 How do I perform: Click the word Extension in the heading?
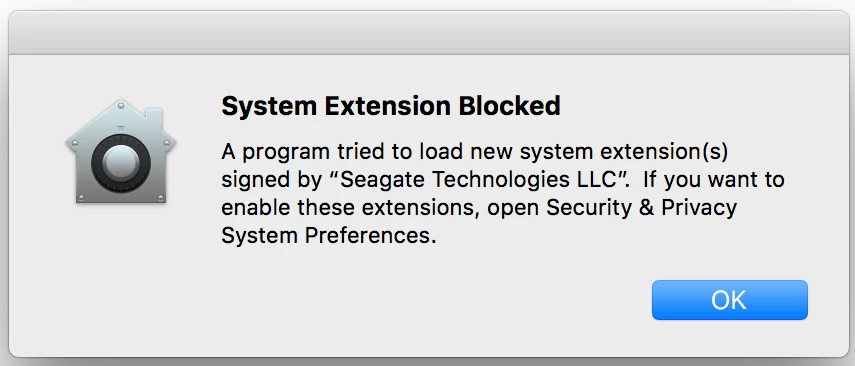(387, 106)
